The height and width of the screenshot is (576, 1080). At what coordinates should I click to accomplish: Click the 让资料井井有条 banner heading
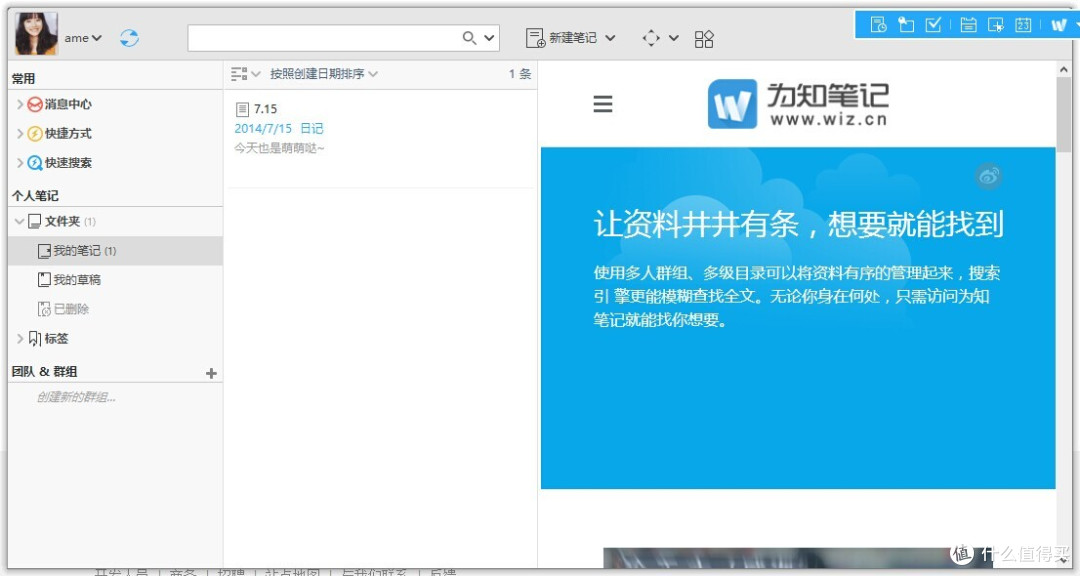[x=798, y=225]
